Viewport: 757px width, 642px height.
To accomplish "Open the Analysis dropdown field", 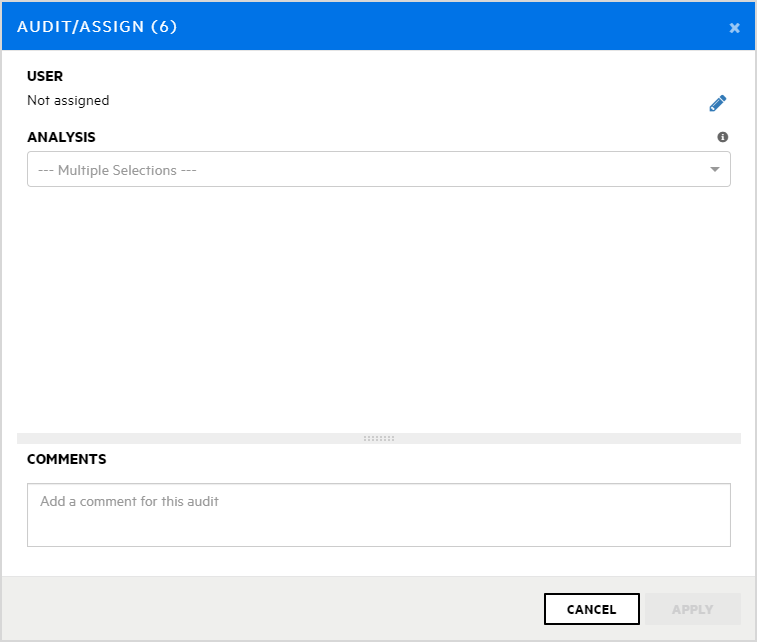I will pyautogui.click(x=378, y=169).
